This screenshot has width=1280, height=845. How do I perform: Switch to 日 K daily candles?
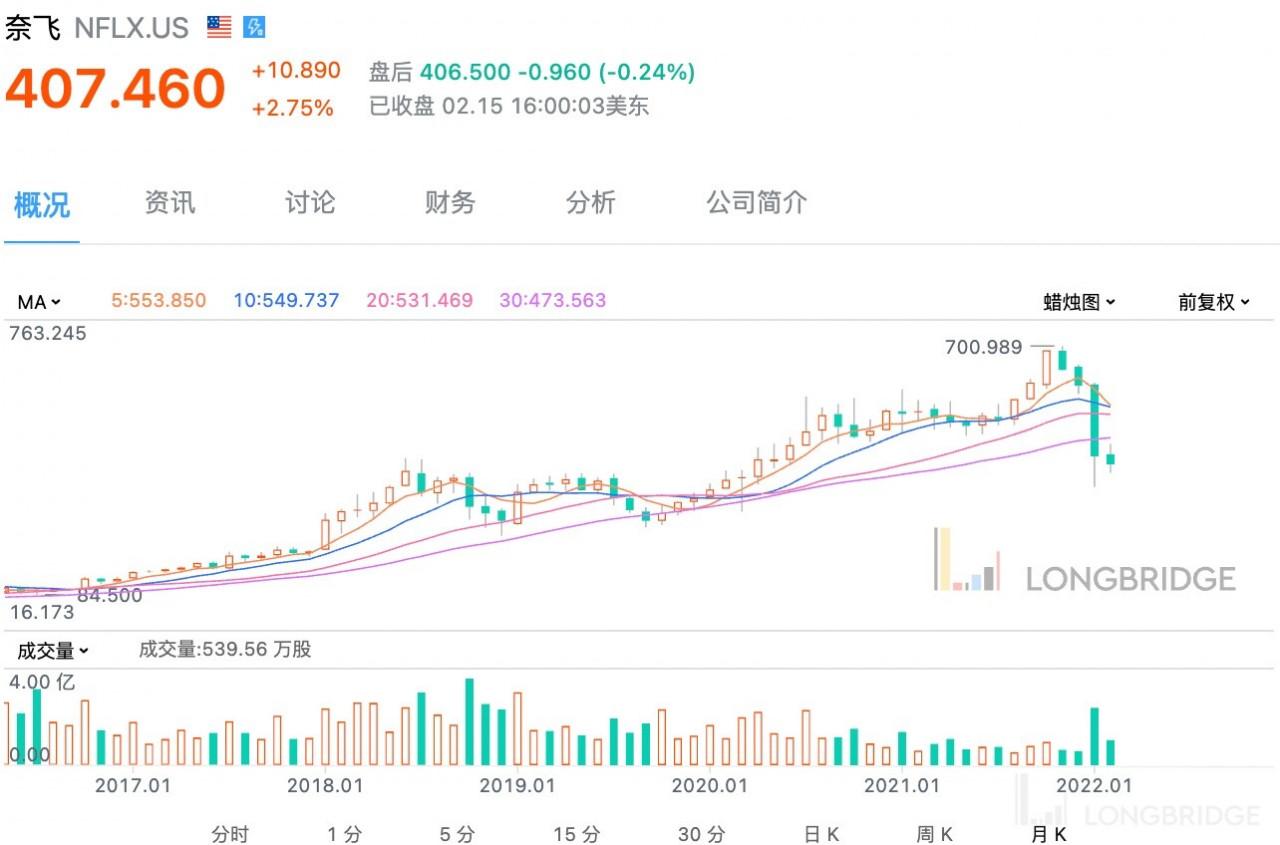coord(821,834)
